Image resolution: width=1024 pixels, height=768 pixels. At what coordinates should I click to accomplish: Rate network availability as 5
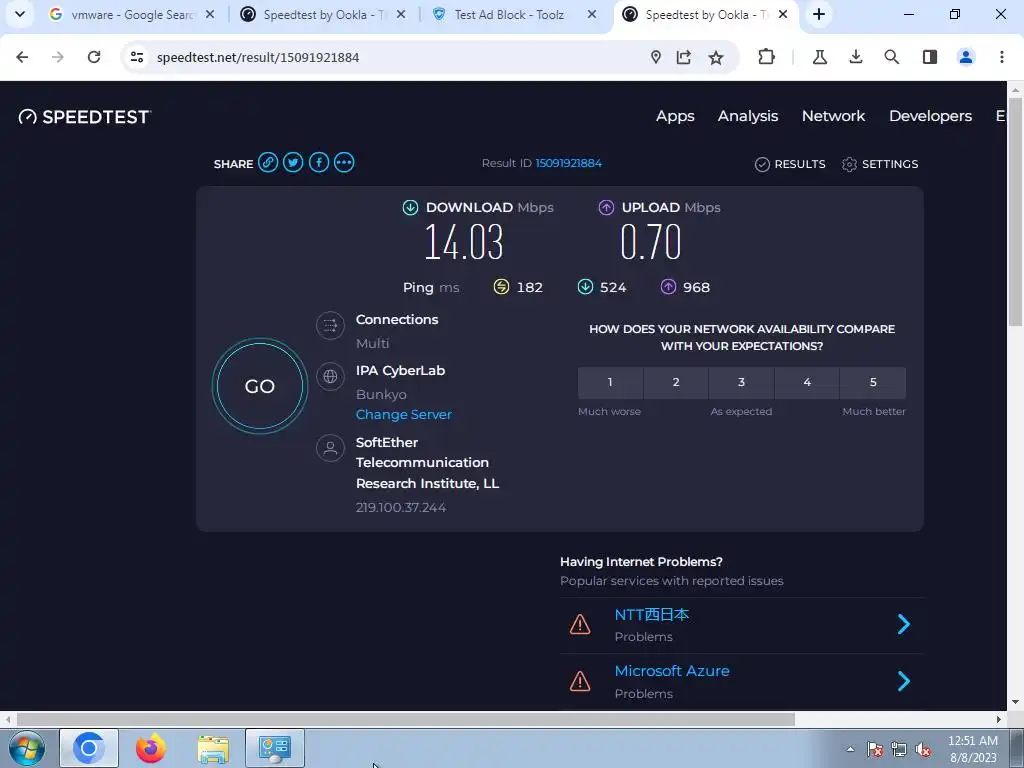(873, 383)
